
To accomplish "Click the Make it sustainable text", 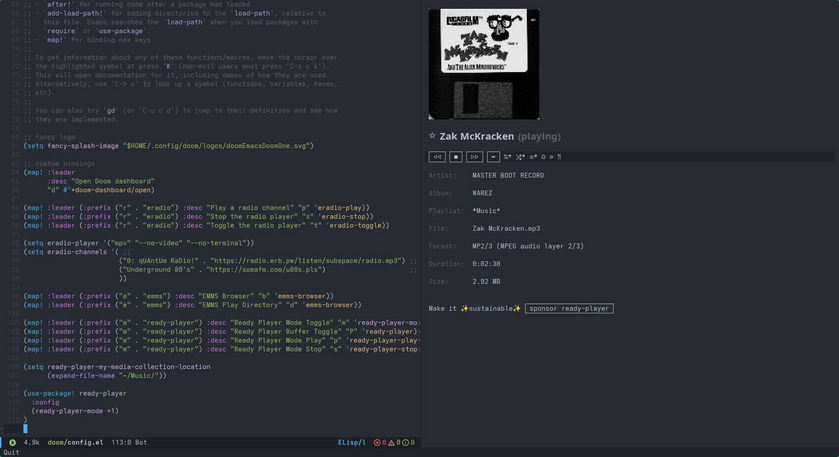I will click(x=475, y=308).
